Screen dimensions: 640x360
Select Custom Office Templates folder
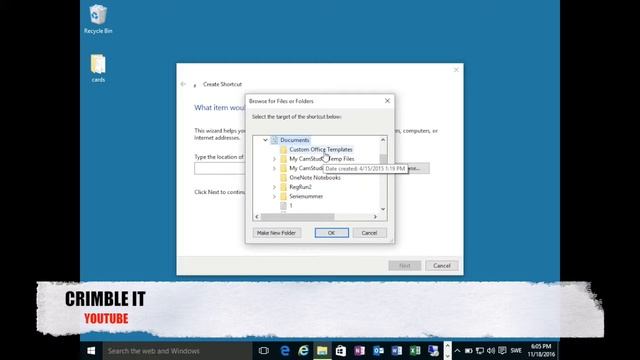pyautogui.click(x=320, y=149)
